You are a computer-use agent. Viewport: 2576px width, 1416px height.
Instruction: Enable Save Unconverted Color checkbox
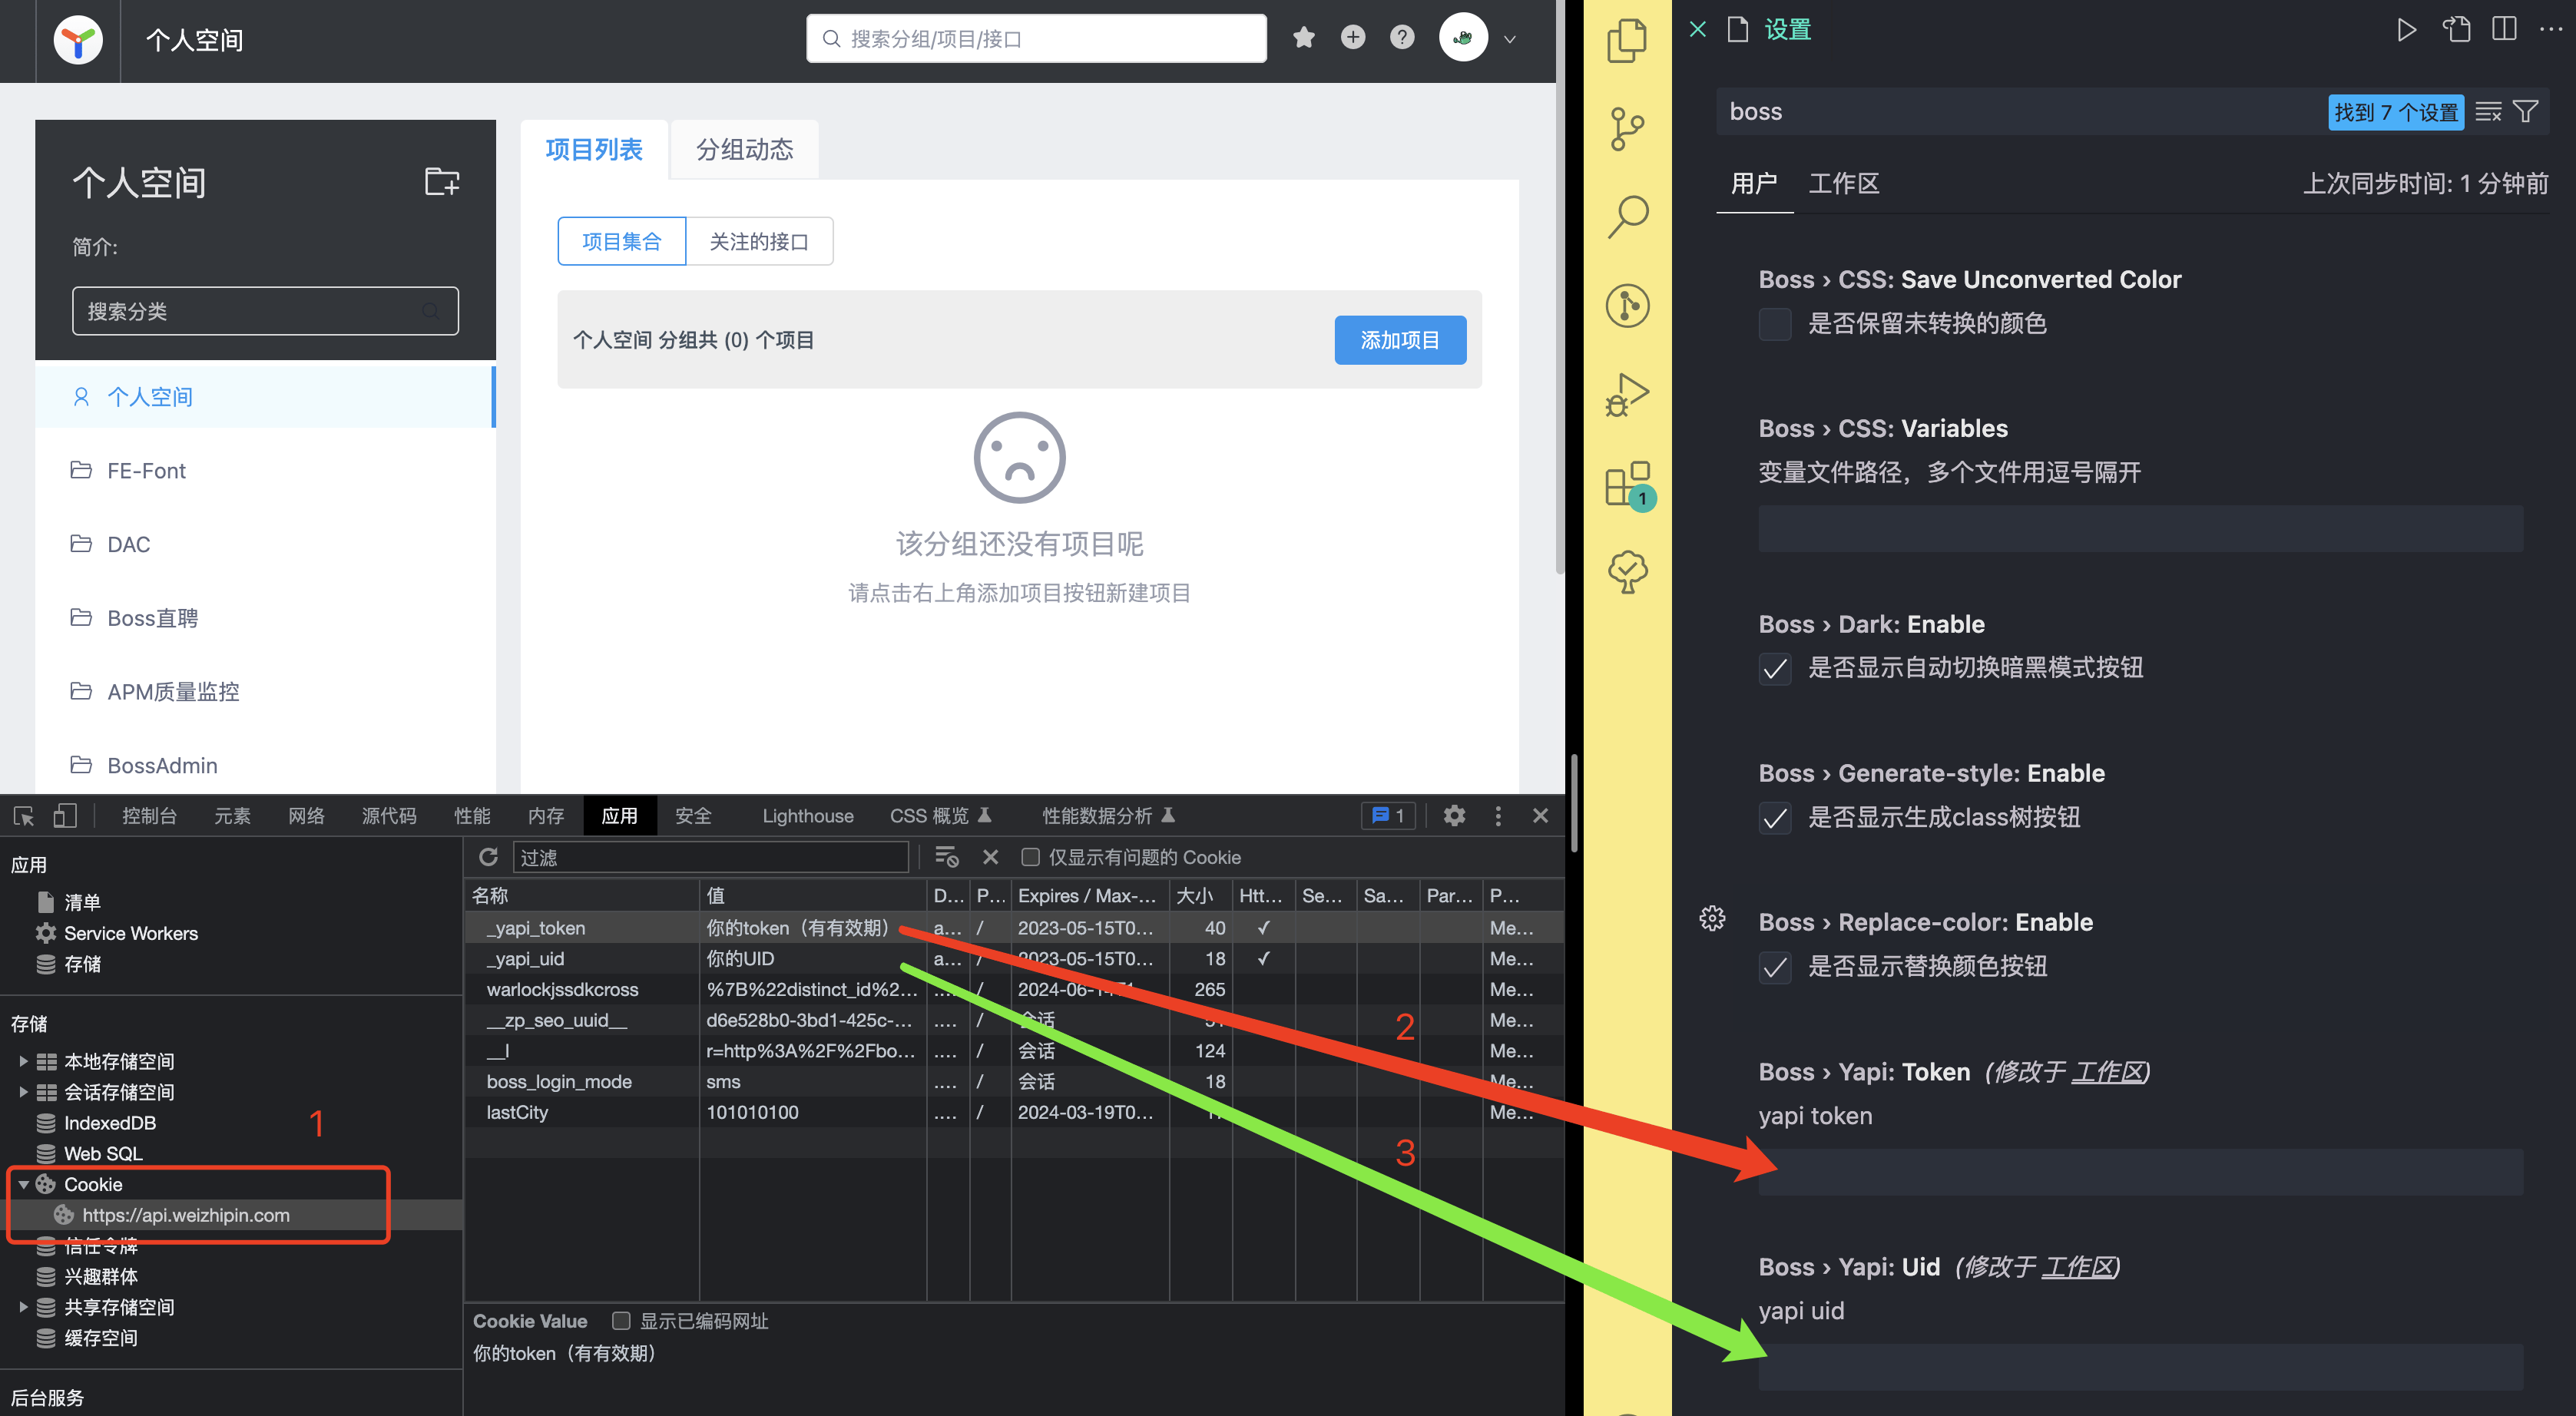(x=1775, y=324)
